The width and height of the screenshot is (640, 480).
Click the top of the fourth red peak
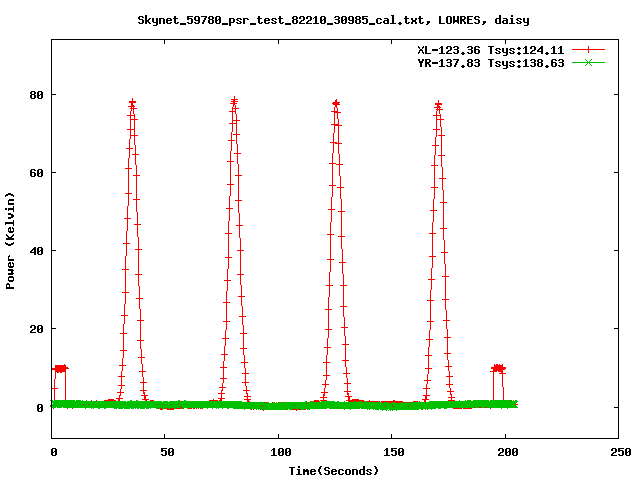tap(438, 104)
